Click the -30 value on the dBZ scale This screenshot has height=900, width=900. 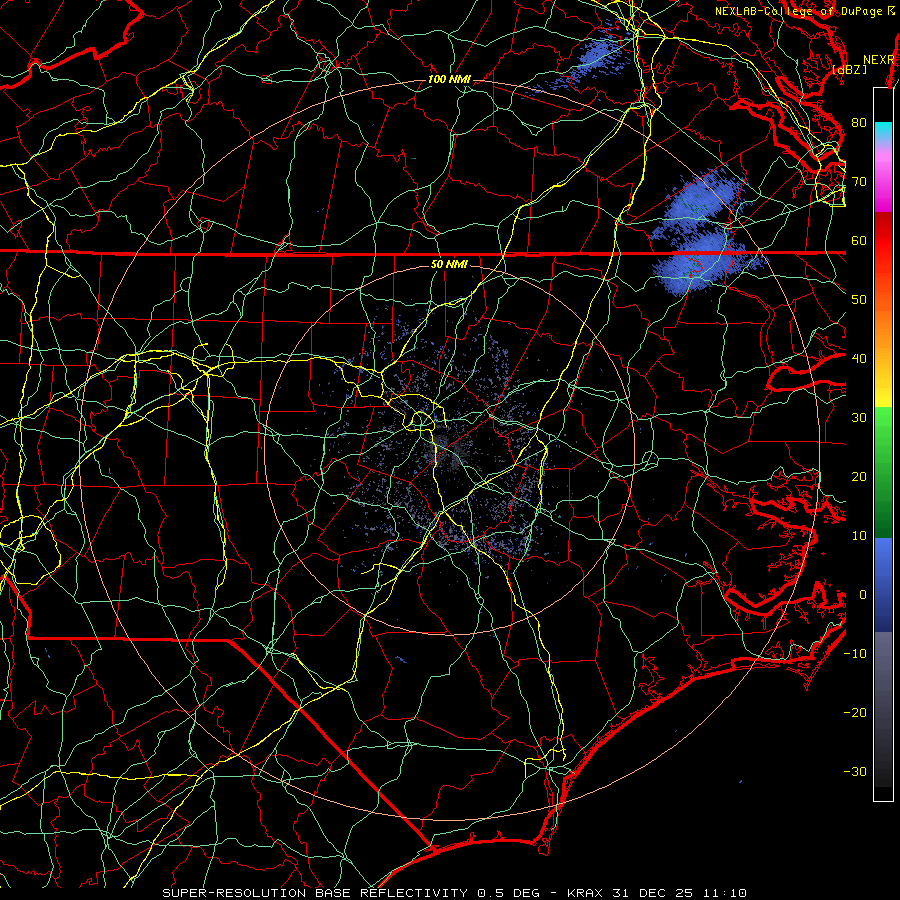tap(855, 772)
